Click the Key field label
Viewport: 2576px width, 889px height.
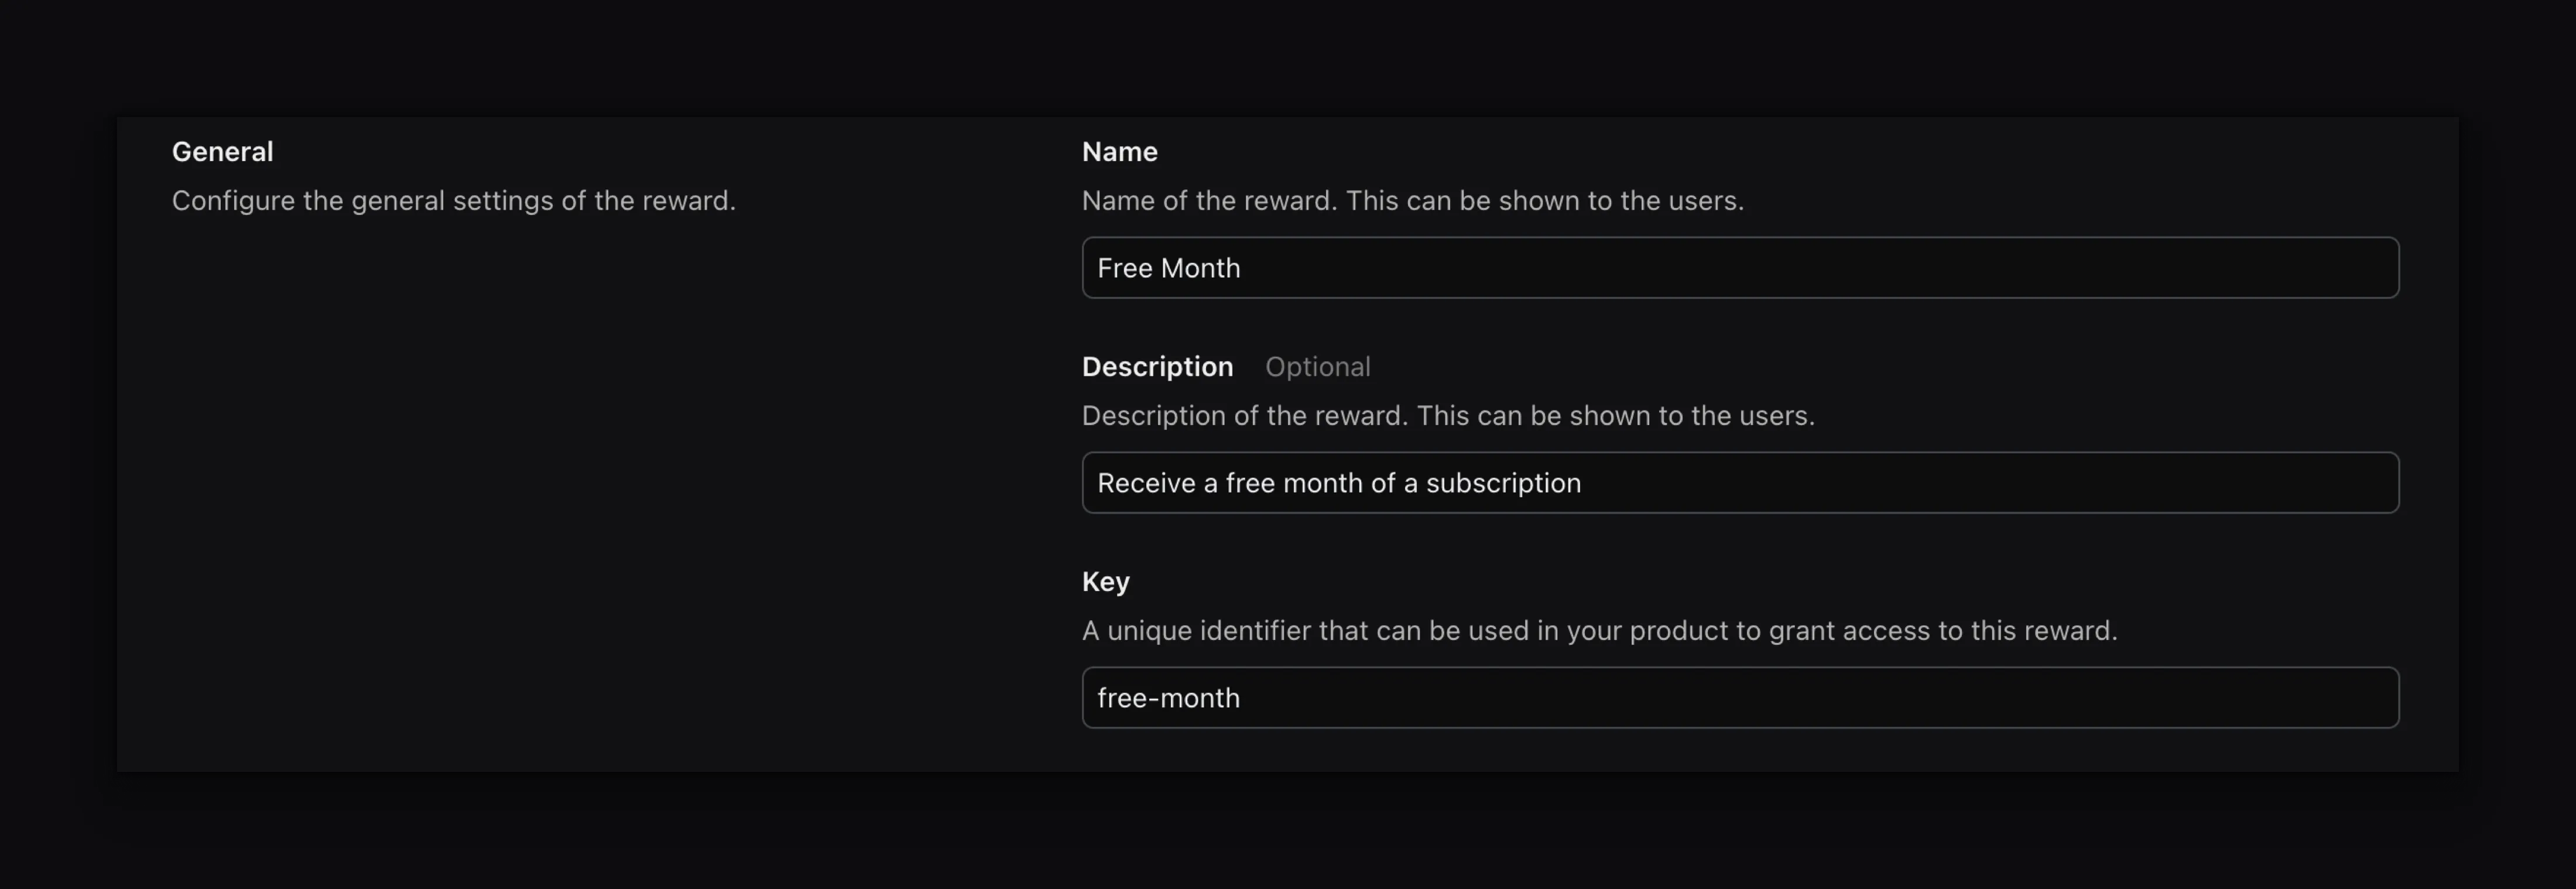coord(1105,581)
